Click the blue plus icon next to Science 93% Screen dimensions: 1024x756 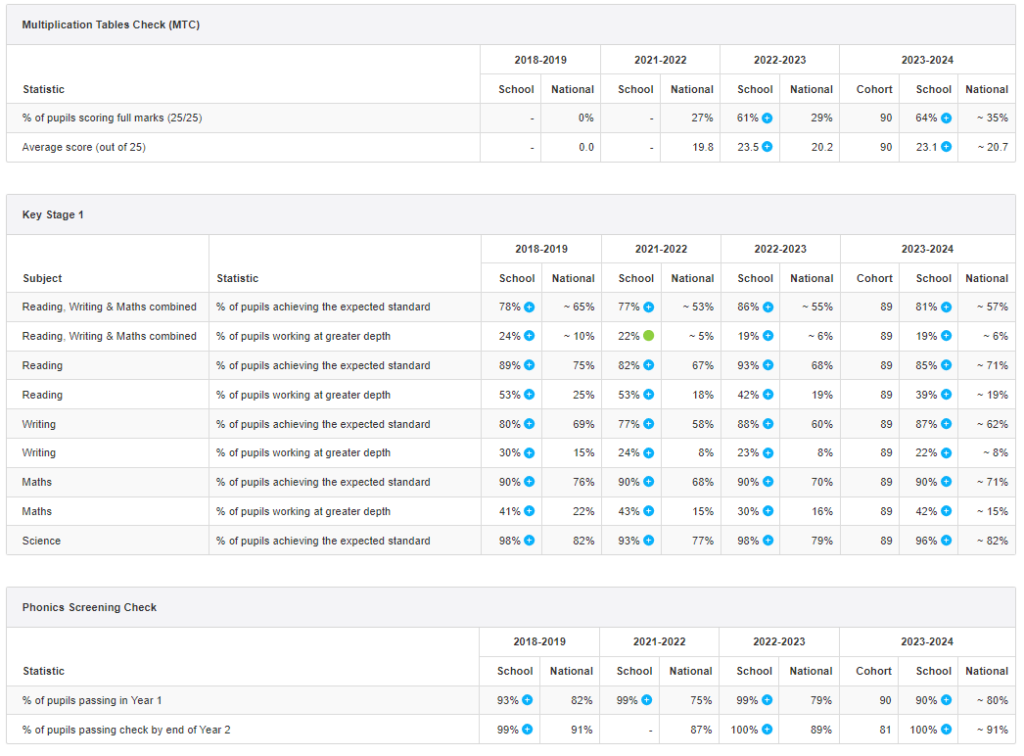point(648,541)
